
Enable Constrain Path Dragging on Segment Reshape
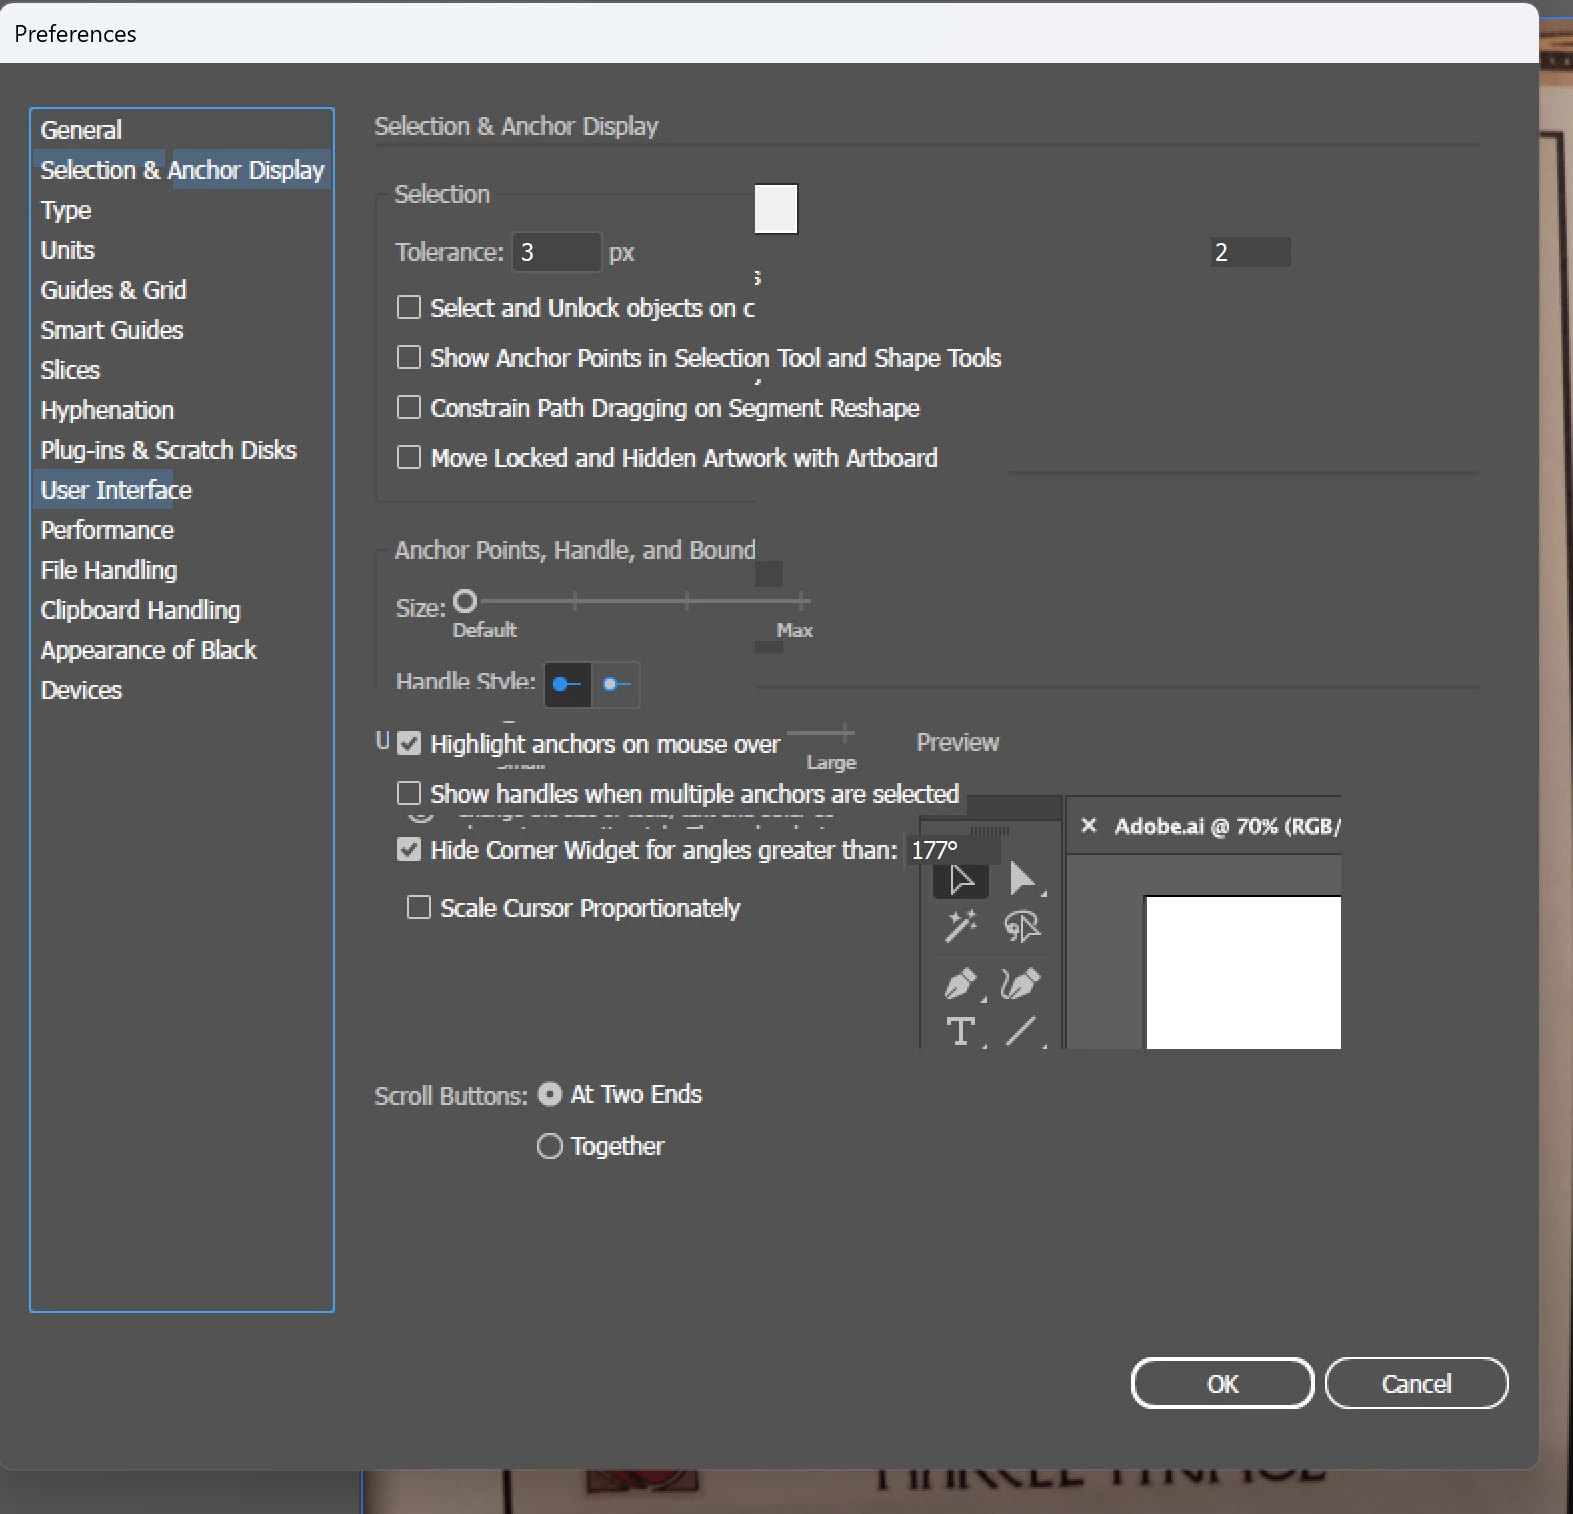409,407
